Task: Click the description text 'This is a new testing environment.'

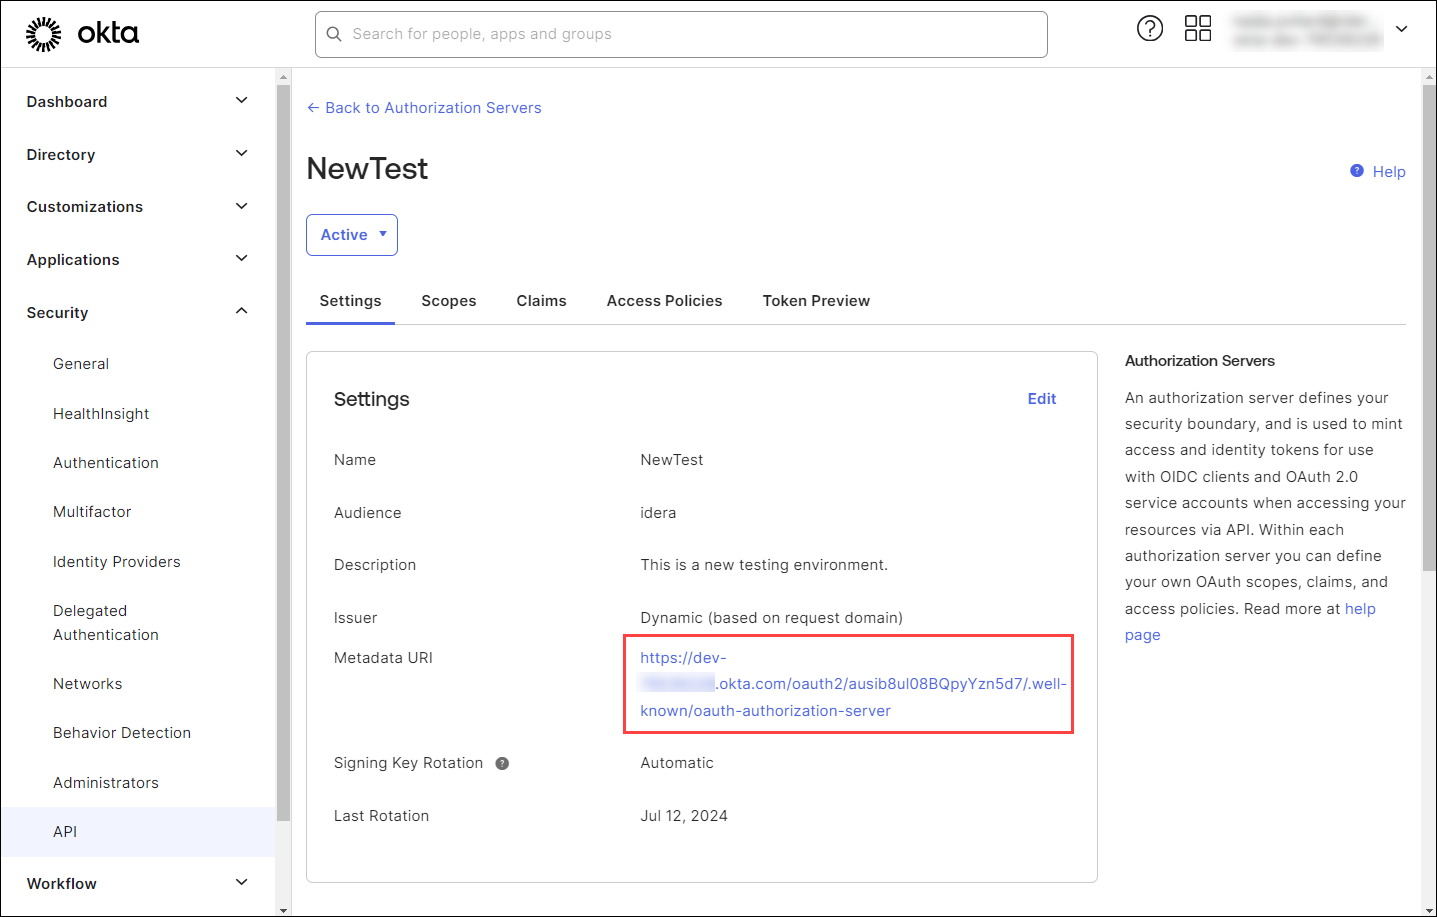Action: [x=764, y=565]
